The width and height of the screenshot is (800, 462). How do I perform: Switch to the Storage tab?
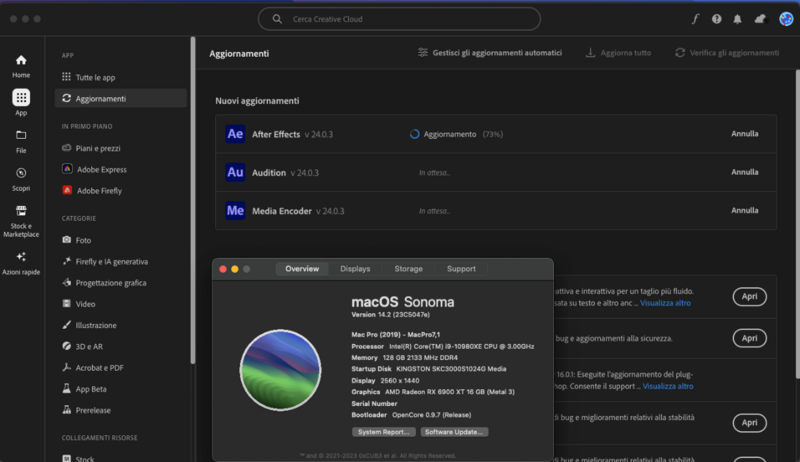[408, 269]
